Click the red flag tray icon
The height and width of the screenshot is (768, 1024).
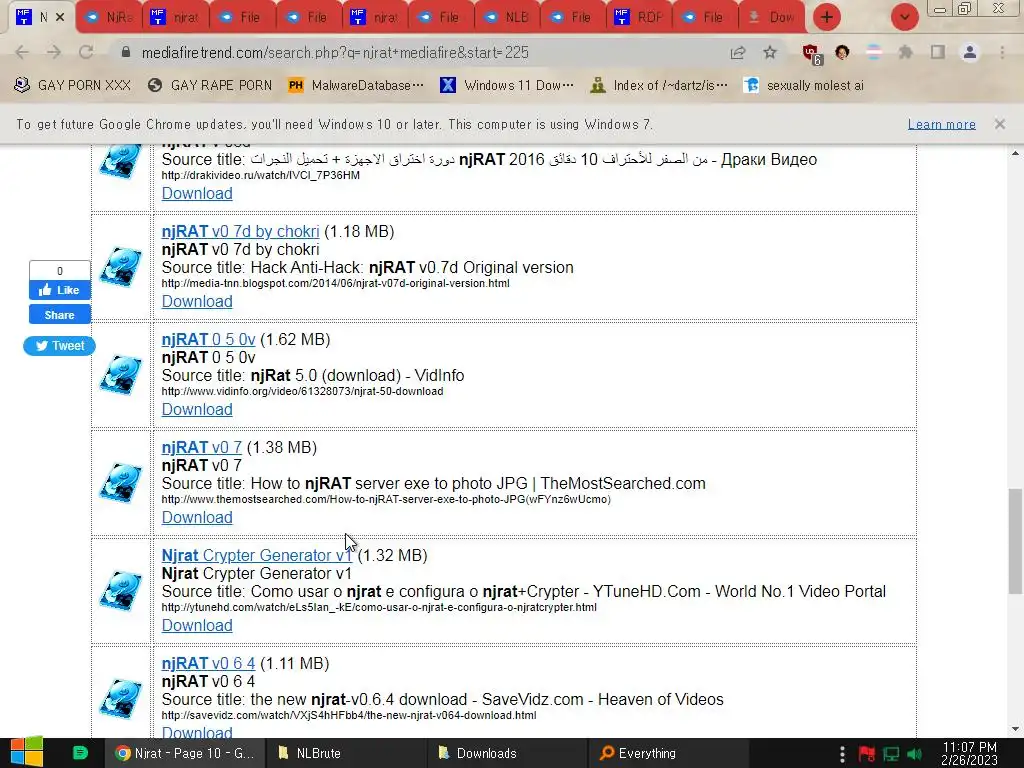click(867, 754)
